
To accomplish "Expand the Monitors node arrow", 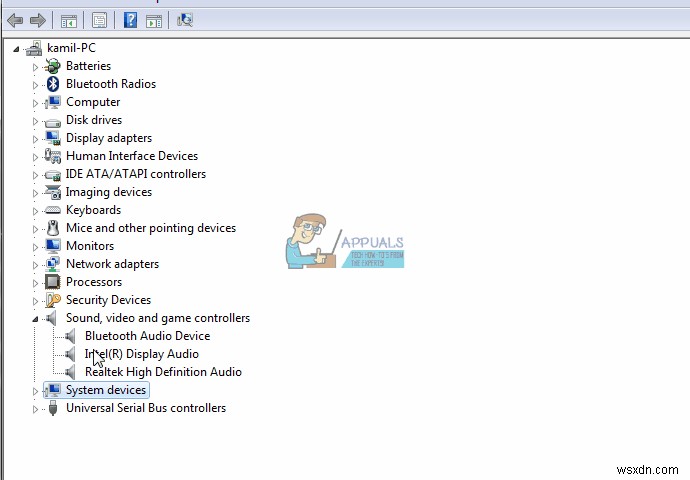I will click(x=35, y=247).
